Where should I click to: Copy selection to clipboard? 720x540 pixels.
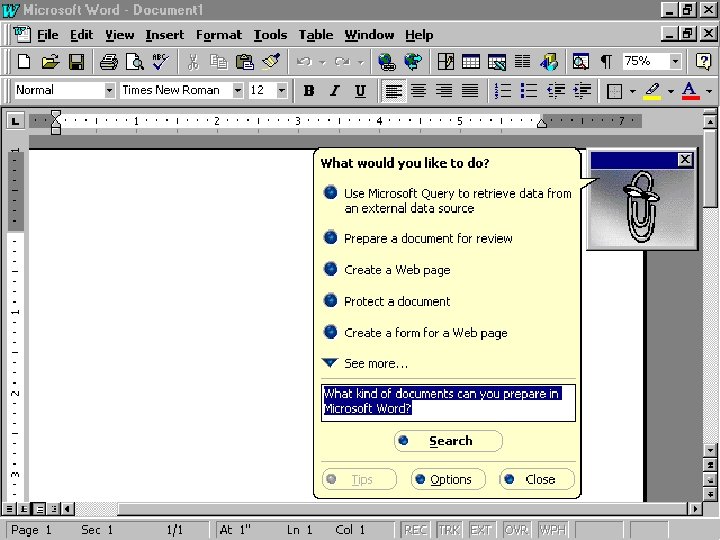click(219, 61)
